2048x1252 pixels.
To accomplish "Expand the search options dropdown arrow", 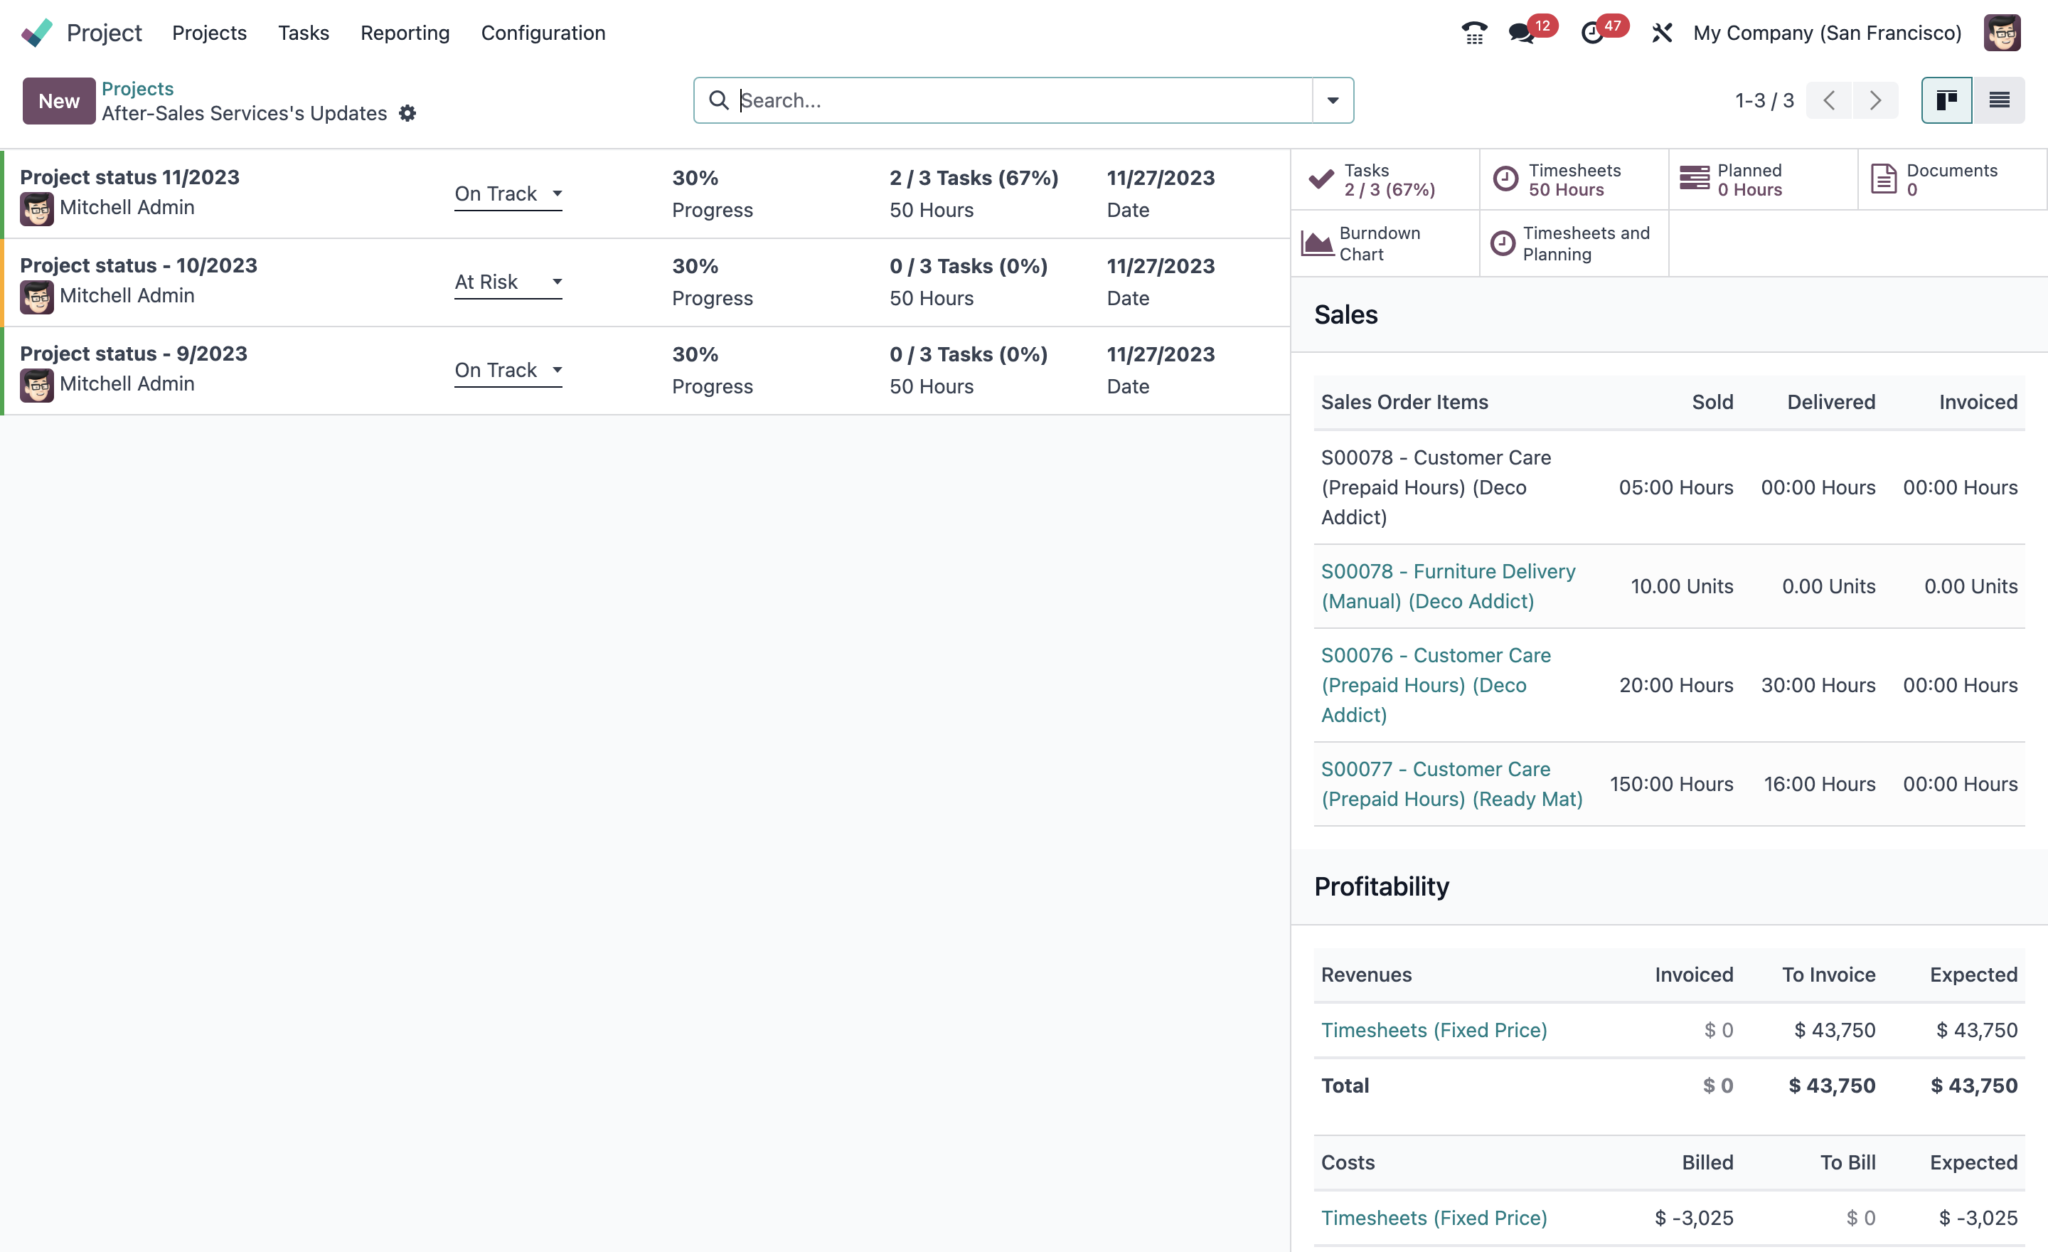I will (1332, 100).
